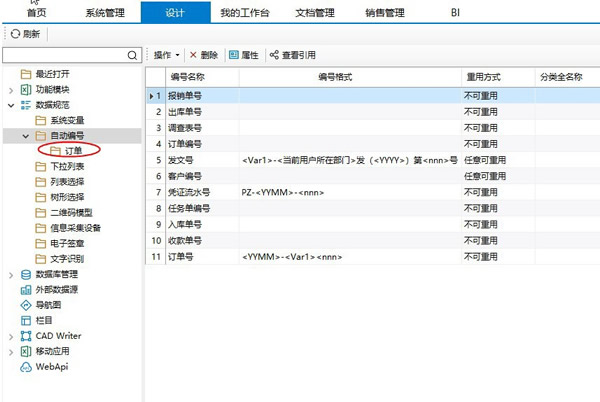Open the 数据库管理 database item

pyautogui.click(x=58, y=274)
